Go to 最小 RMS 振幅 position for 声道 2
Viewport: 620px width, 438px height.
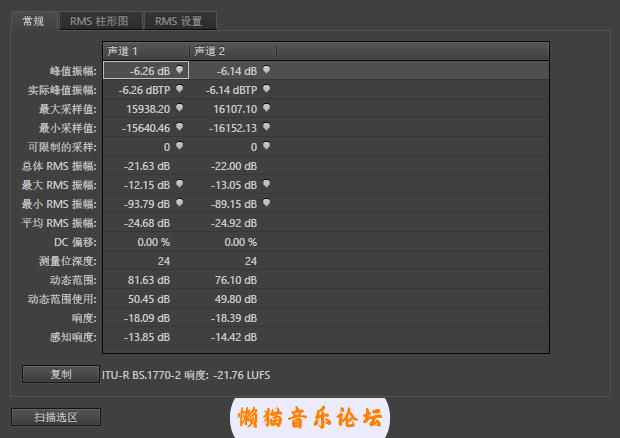(266, 203)
